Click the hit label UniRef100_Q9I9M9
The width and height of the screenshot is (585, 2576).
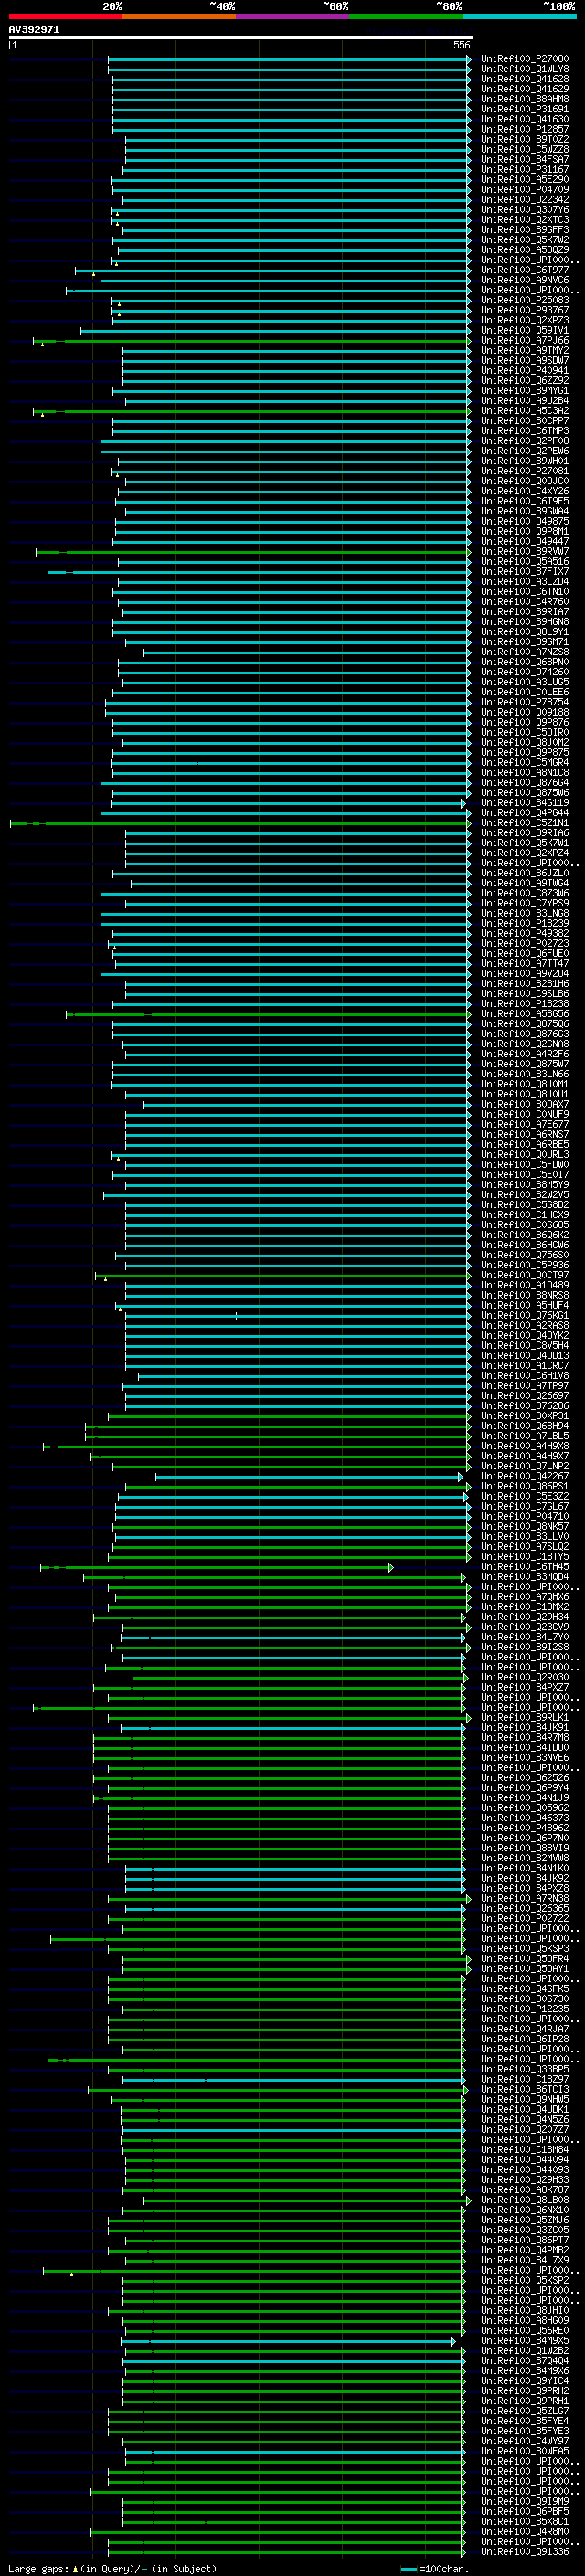coord(525,2502)
